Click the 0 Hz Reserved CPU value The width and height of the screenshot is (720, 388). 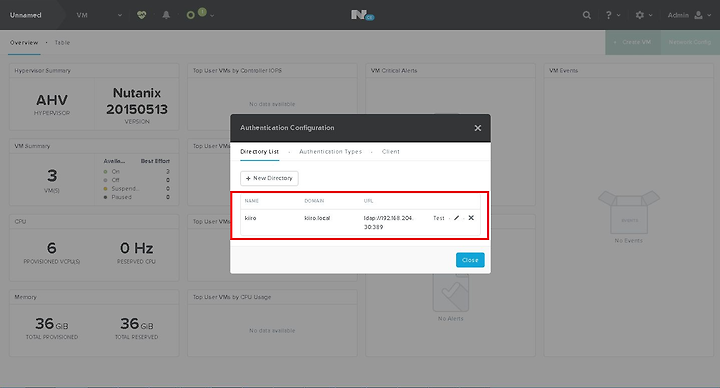[x=136, y=248]
